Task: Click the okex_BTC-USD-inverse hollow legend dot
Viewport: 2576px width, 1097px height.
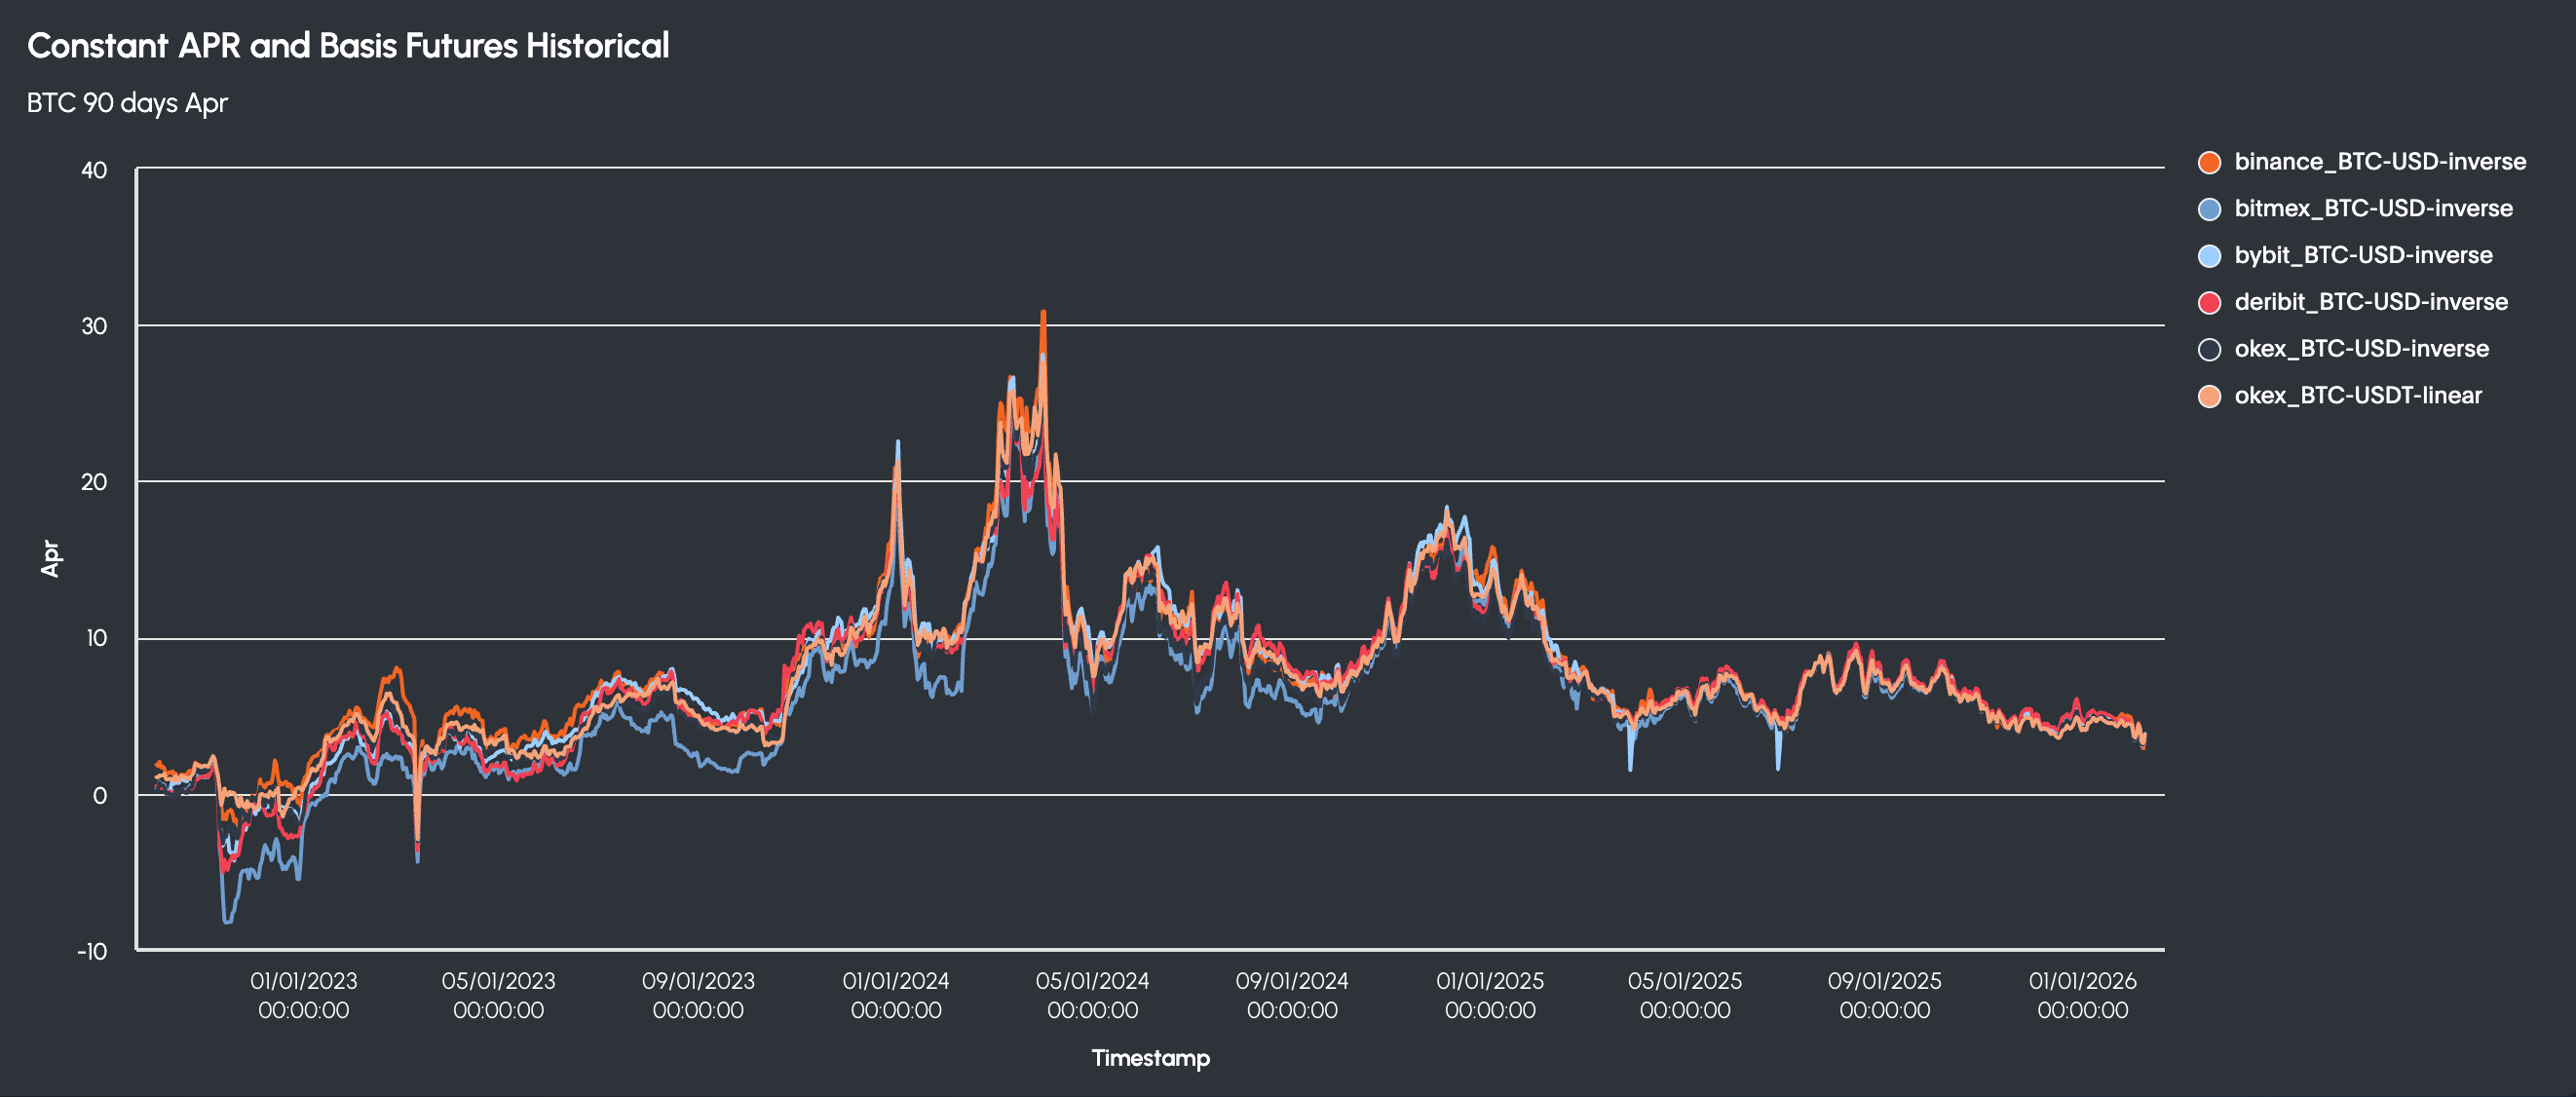Action: tap(2209, 349)
